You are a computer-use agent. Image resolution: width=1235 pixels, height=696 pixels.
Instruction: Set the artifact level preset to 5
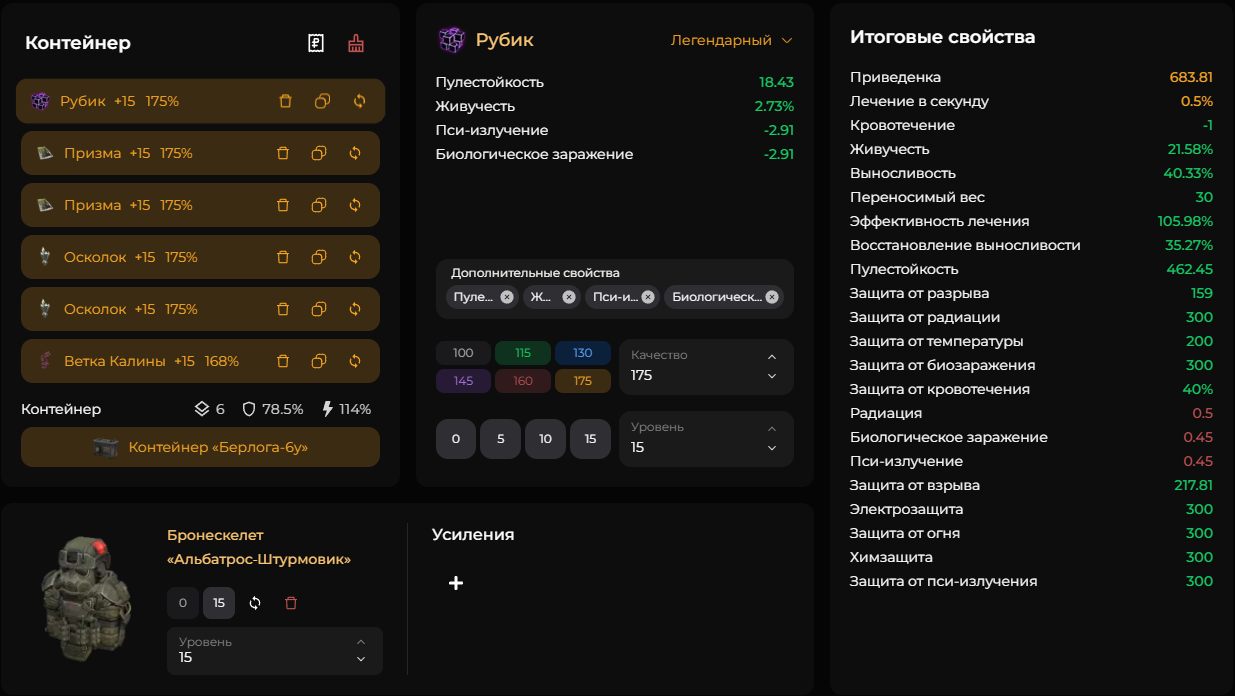pyautogui.click(x=500, y=439)
